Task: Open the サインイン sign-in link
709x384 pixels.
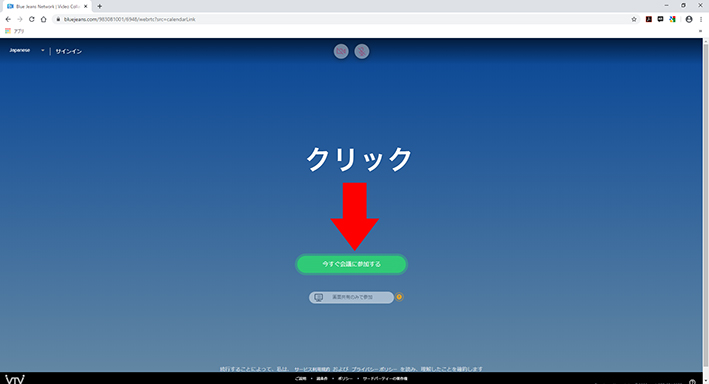Action: (x=68, y=51)
